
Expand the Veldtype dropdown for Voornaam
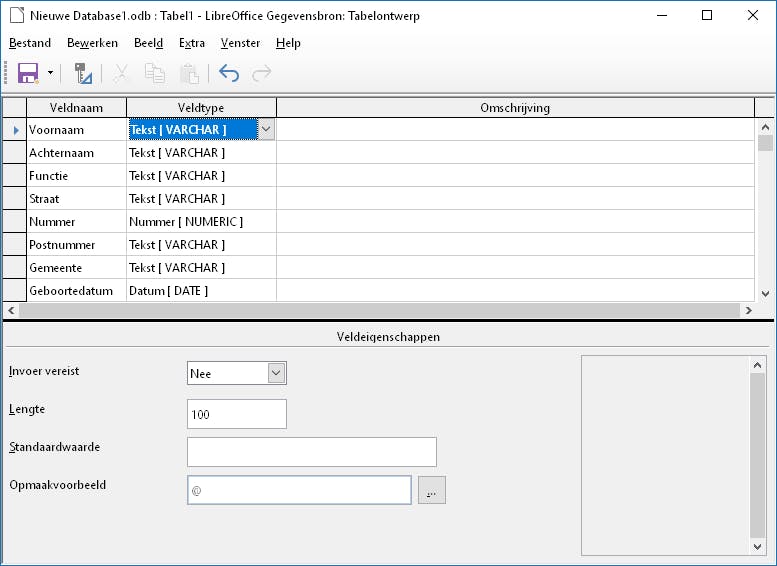(266, 129)
